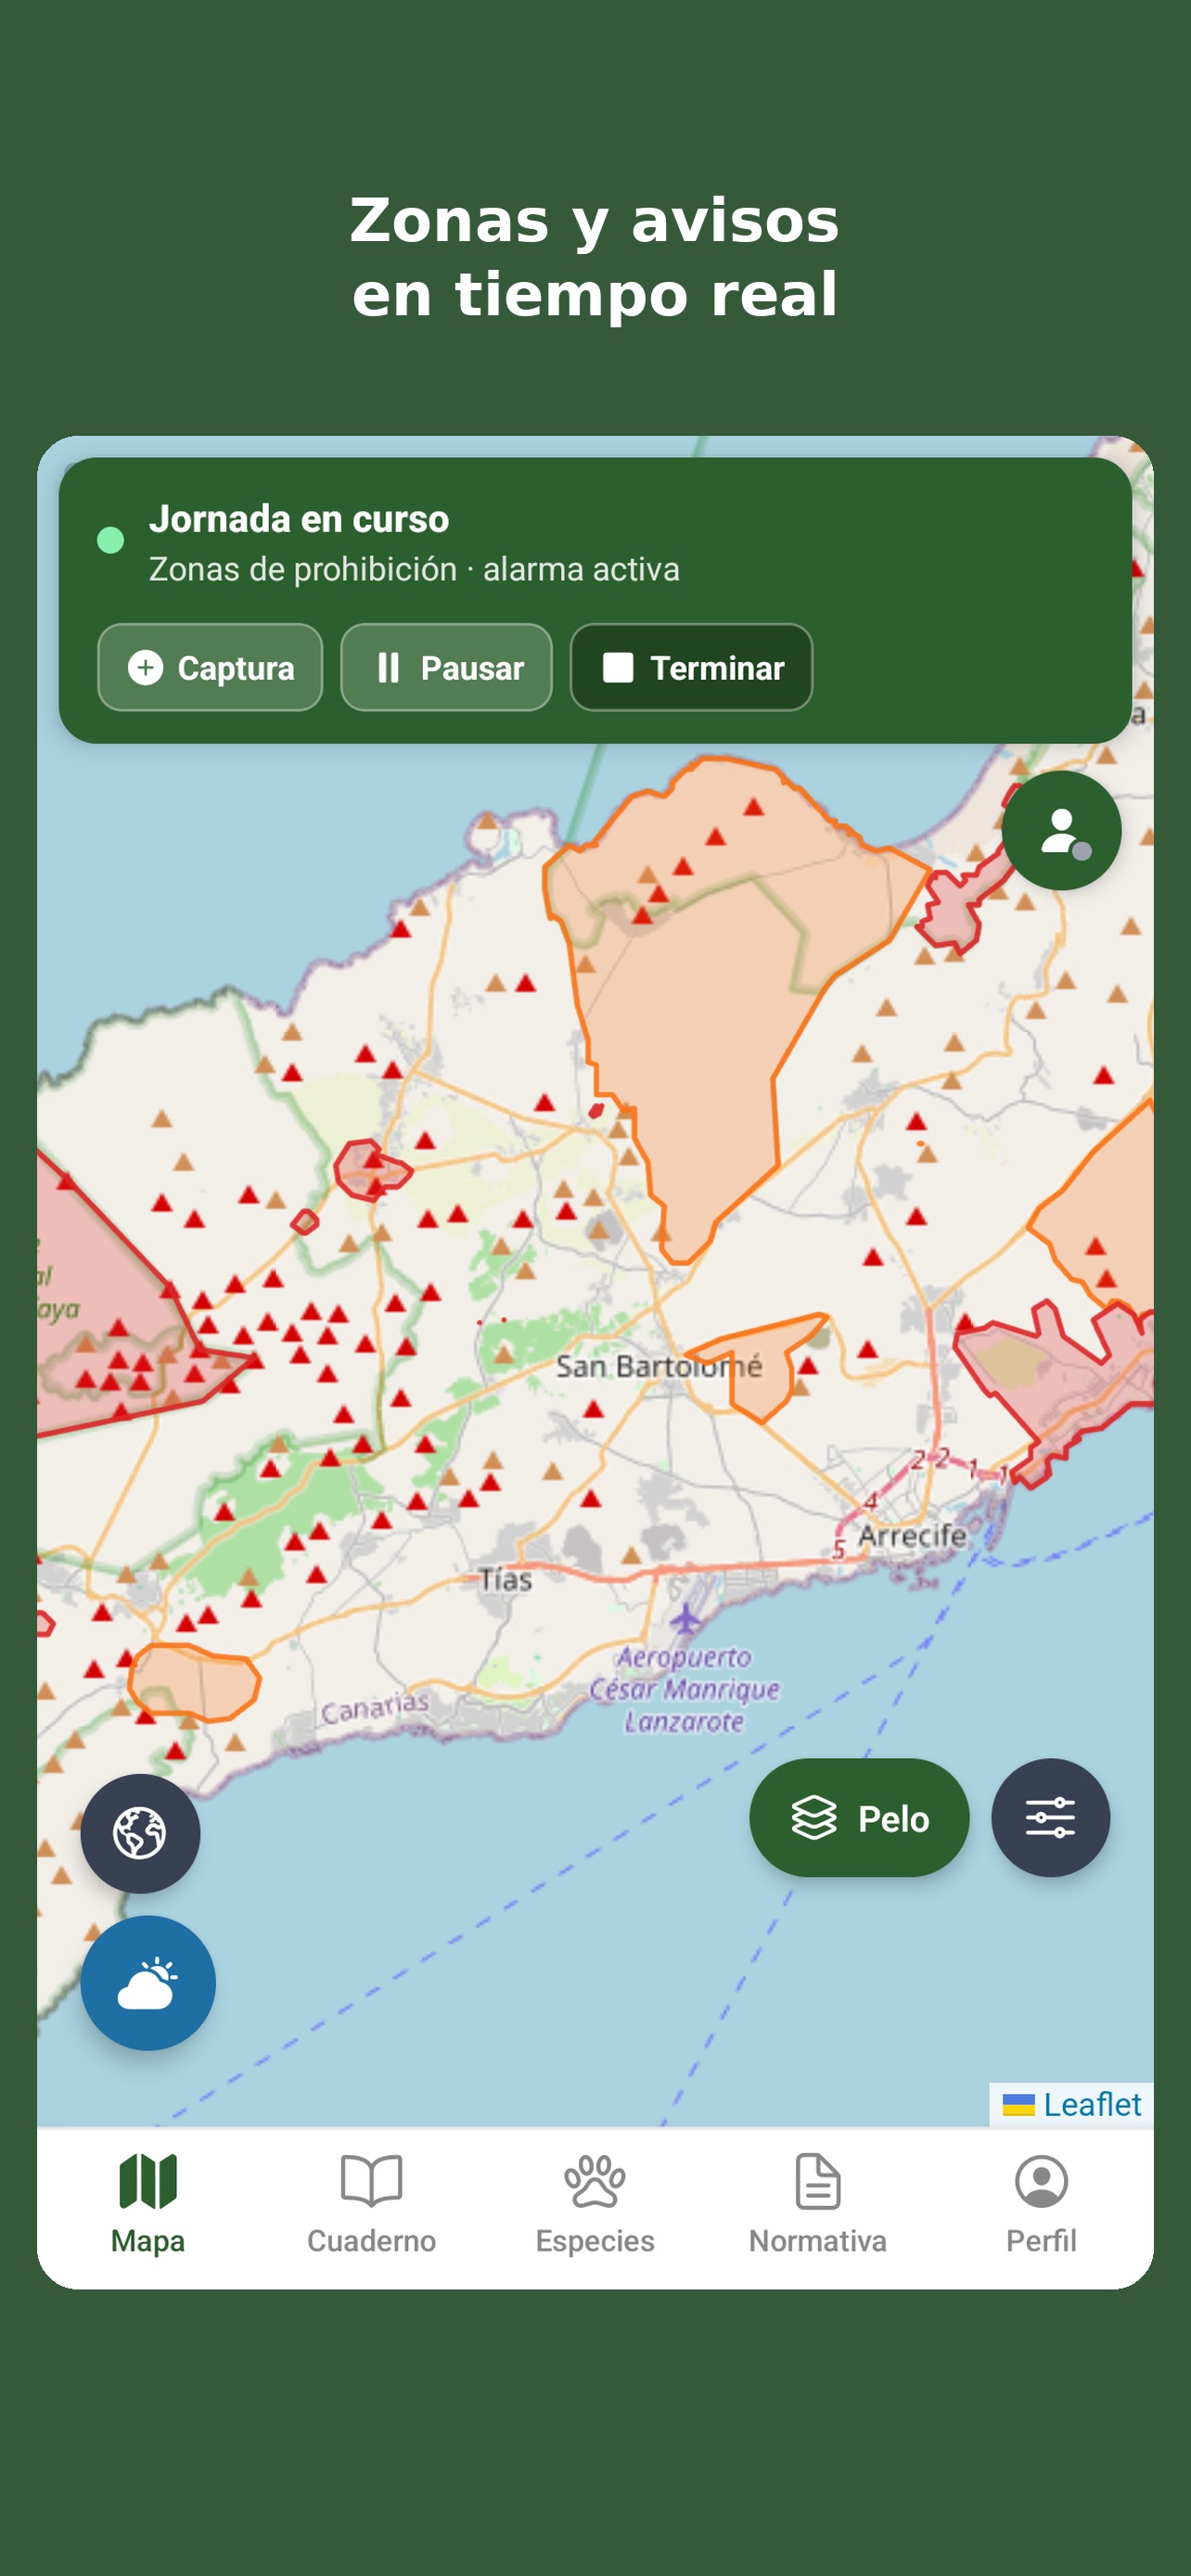This screenshot has width=1191, height=2576.
Task: Switch to the Normativa tab
Action: pos(818,2204)
